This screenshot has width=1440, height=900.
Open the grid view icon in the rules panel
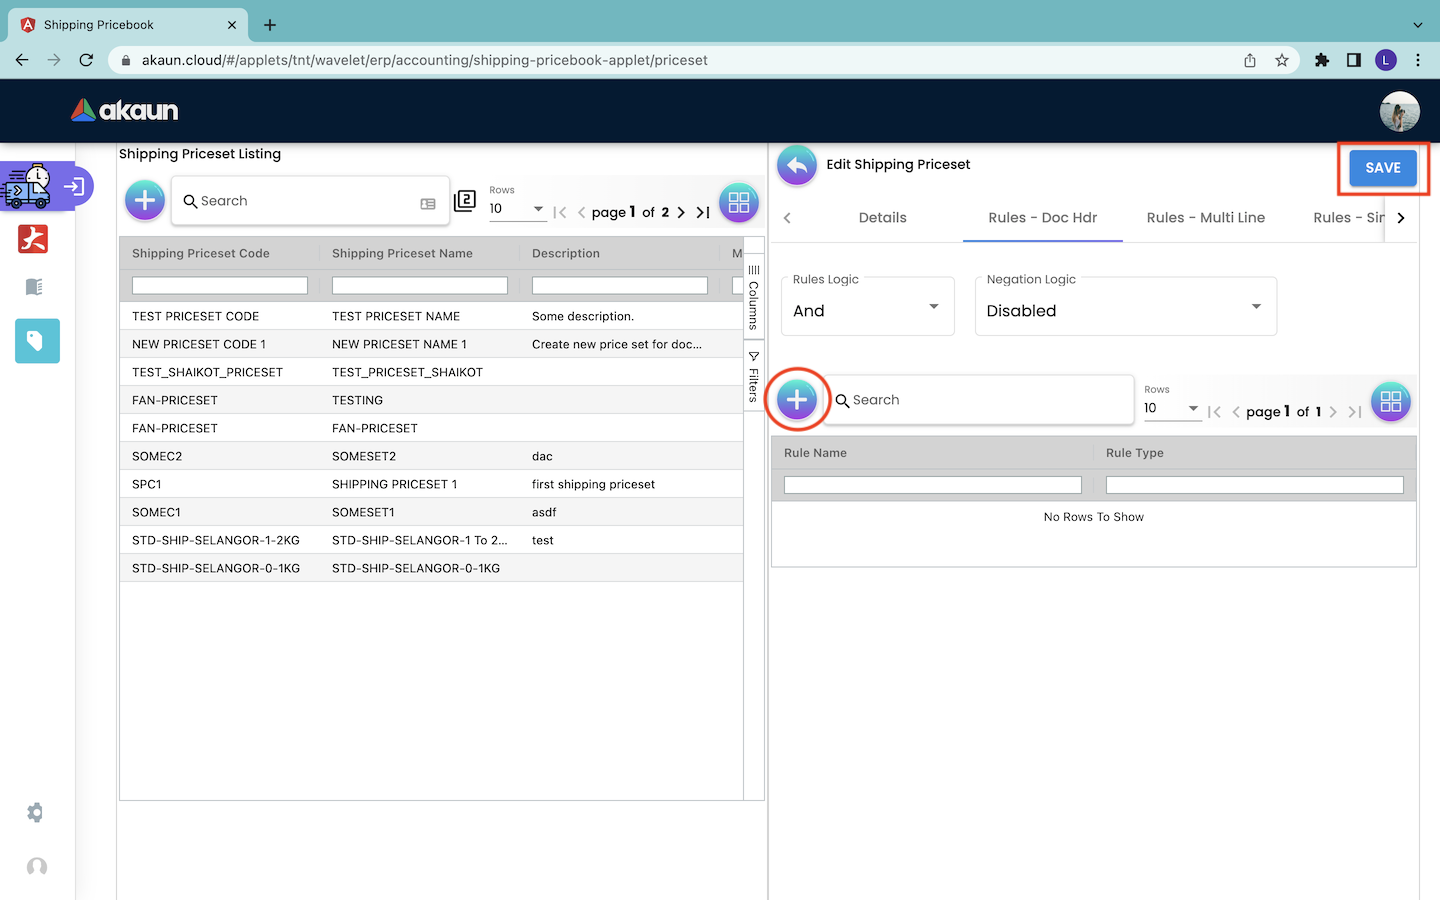1390,402
